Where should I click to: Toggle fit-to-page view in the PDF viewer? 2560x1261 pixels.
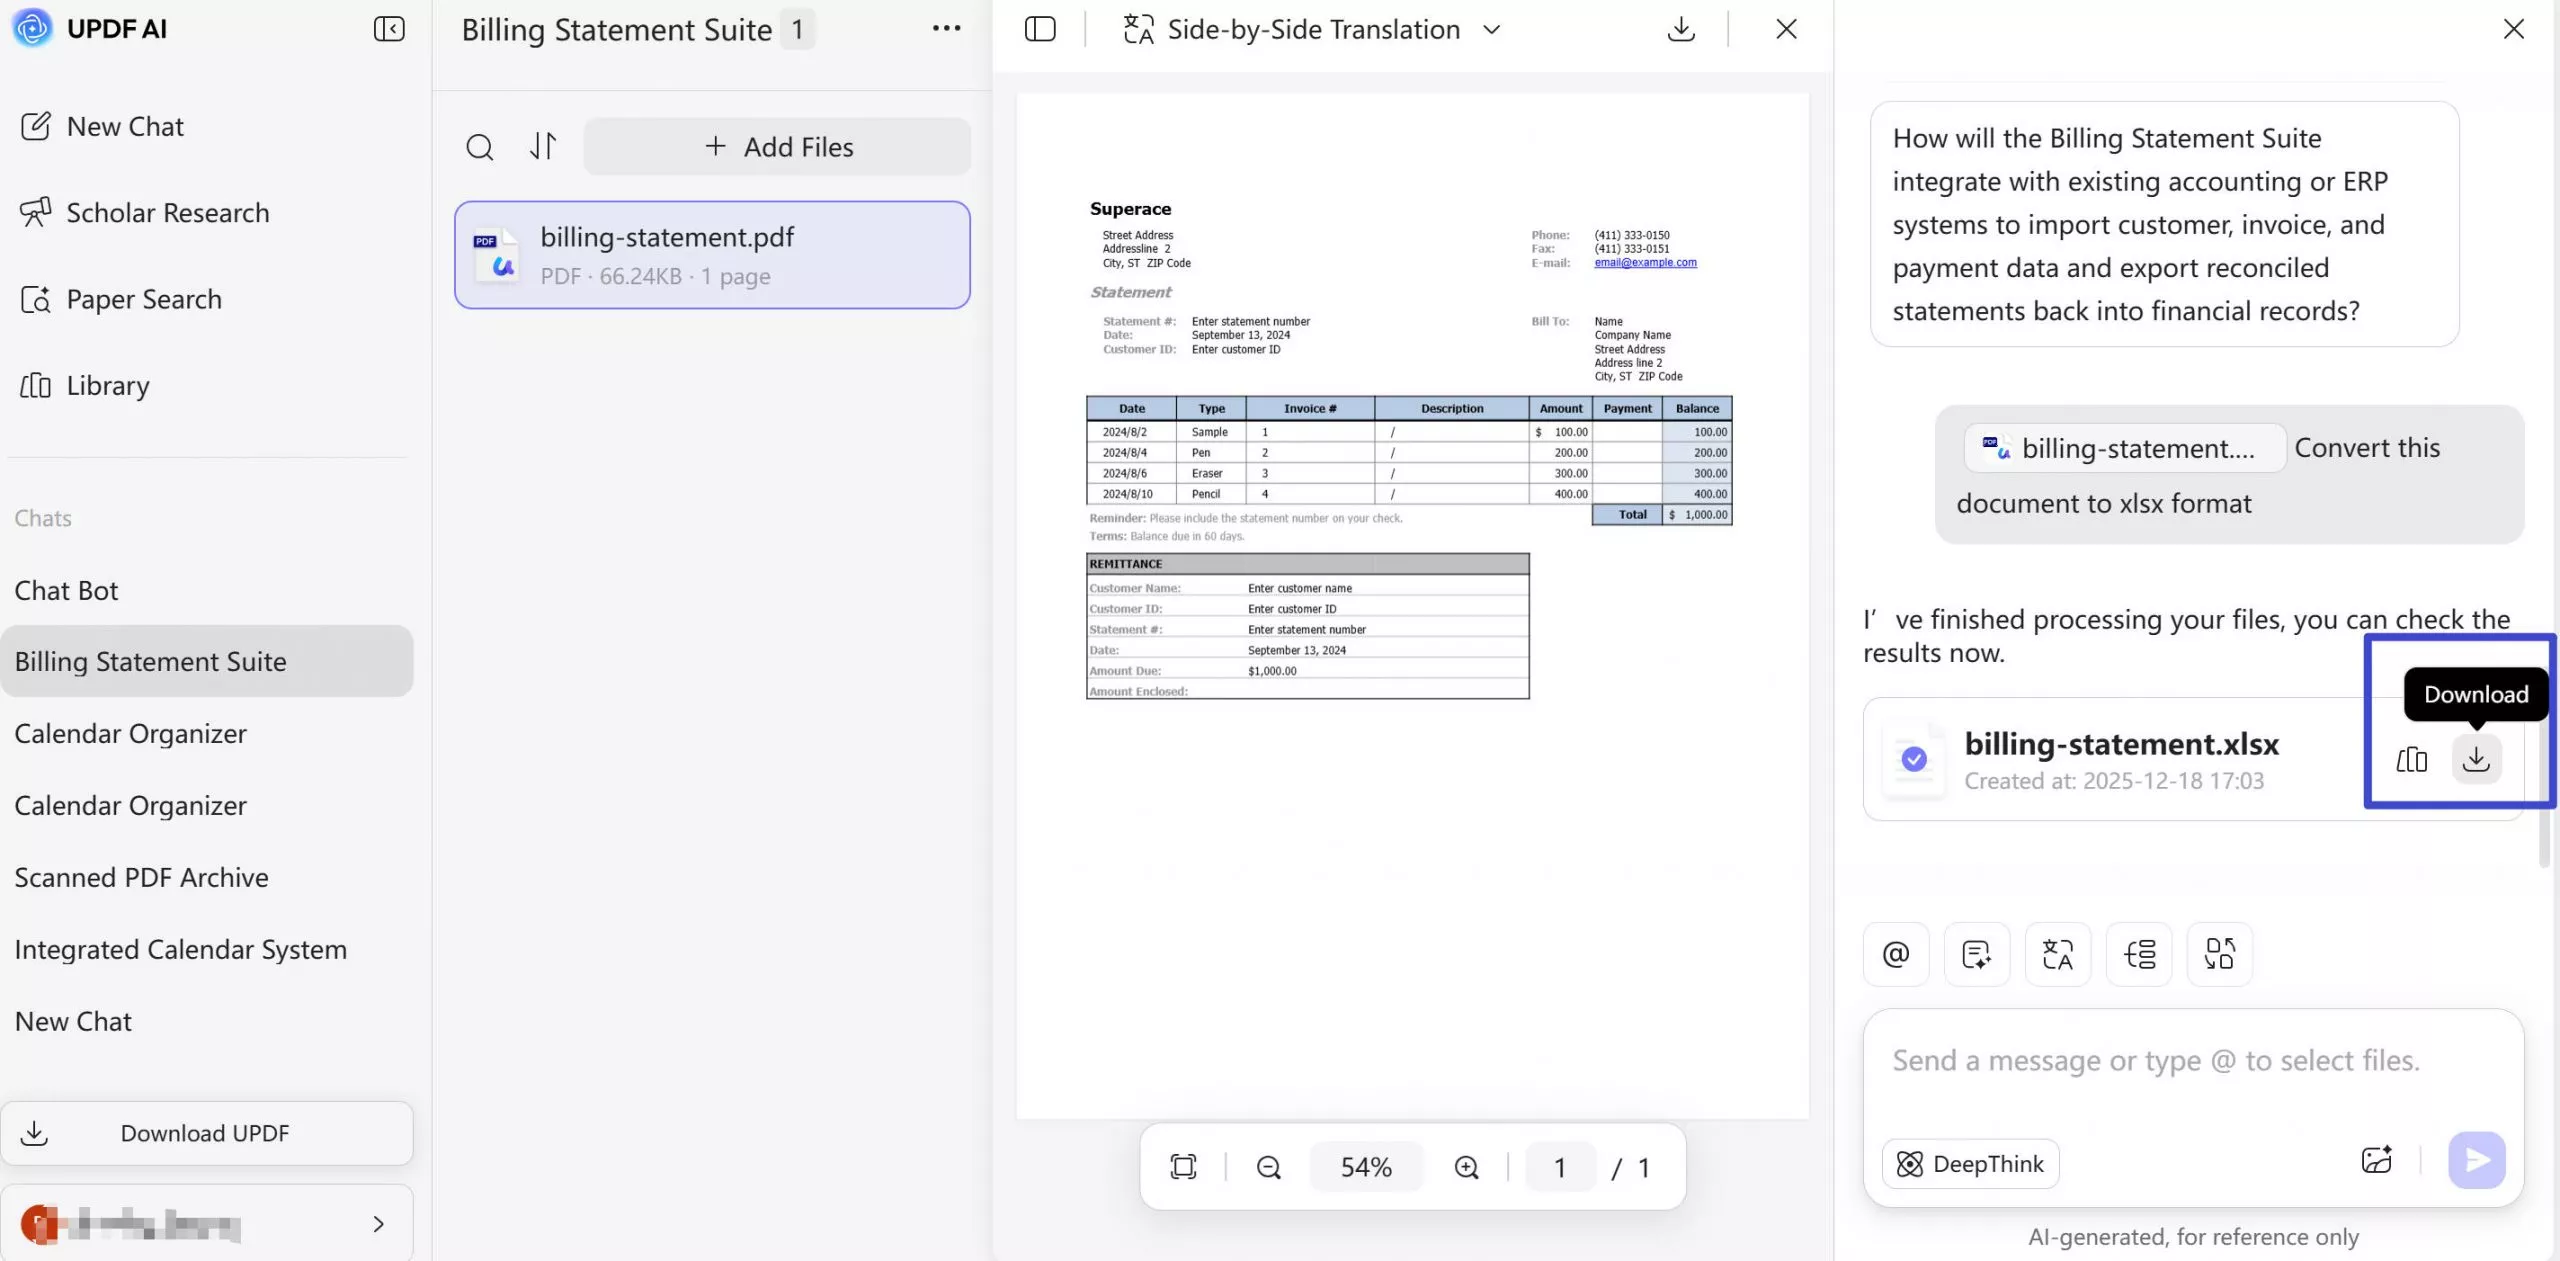point(1184,1167)
